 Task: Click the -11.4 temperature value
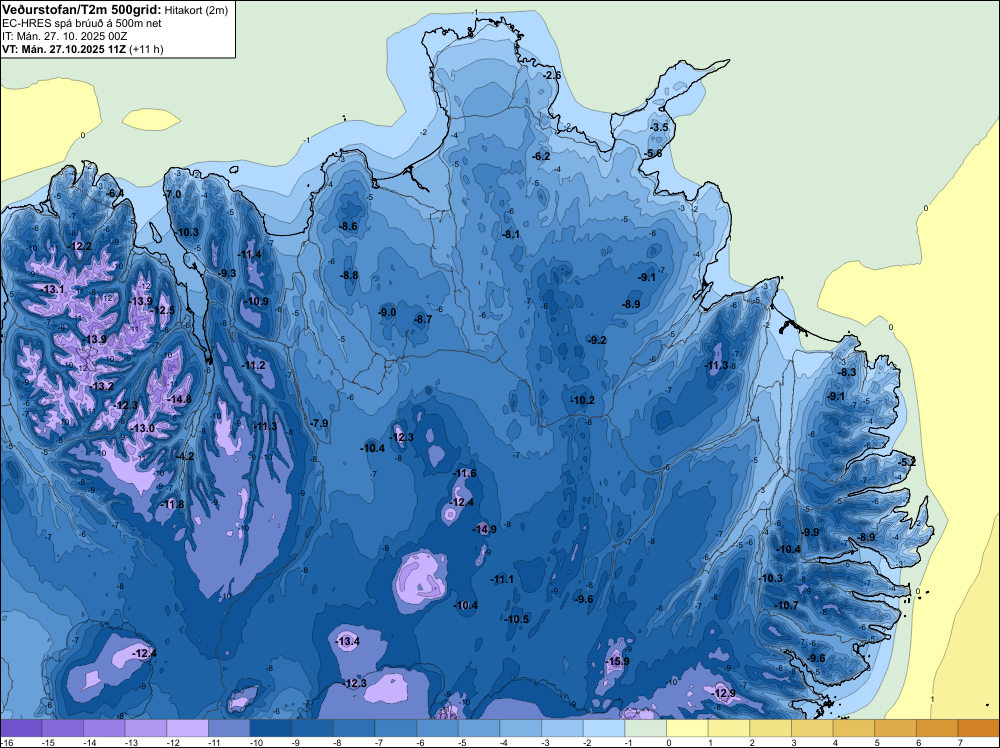click(x=249, y=254)
